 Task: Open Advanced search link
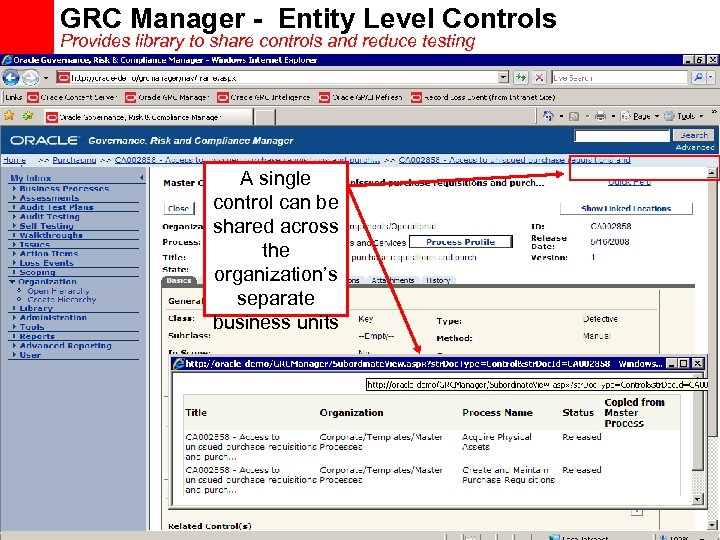coord(695,147)
